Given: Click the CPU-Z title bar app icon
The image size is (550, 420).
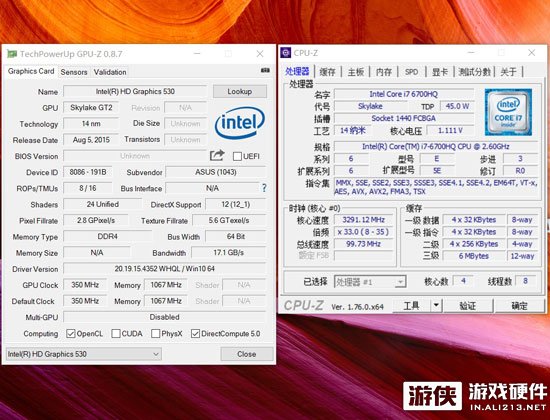Looking at the screenshot, I should [286, 53].
